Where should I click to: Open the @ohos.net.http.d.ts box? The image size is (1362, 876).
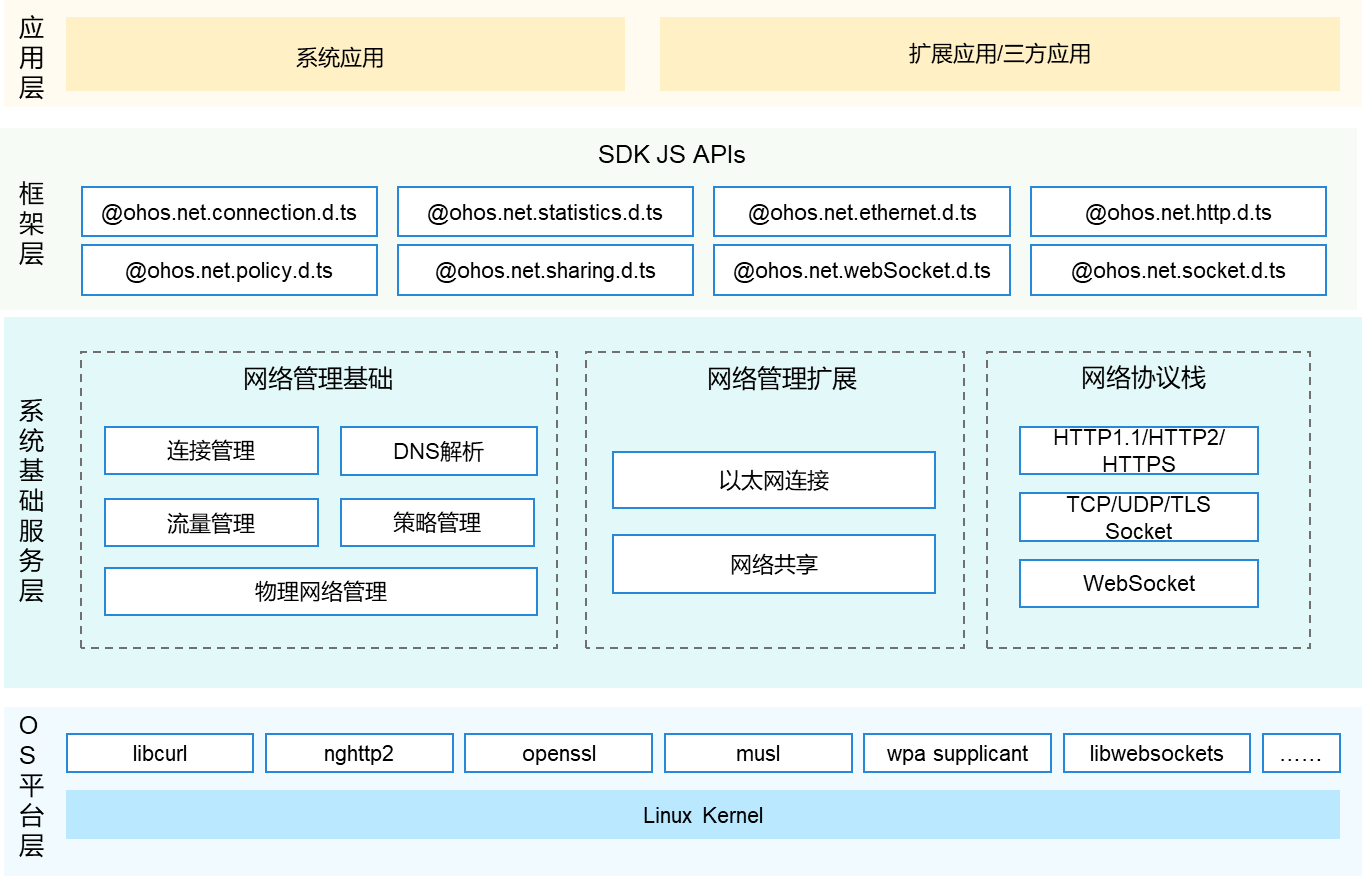(1178, 212)
